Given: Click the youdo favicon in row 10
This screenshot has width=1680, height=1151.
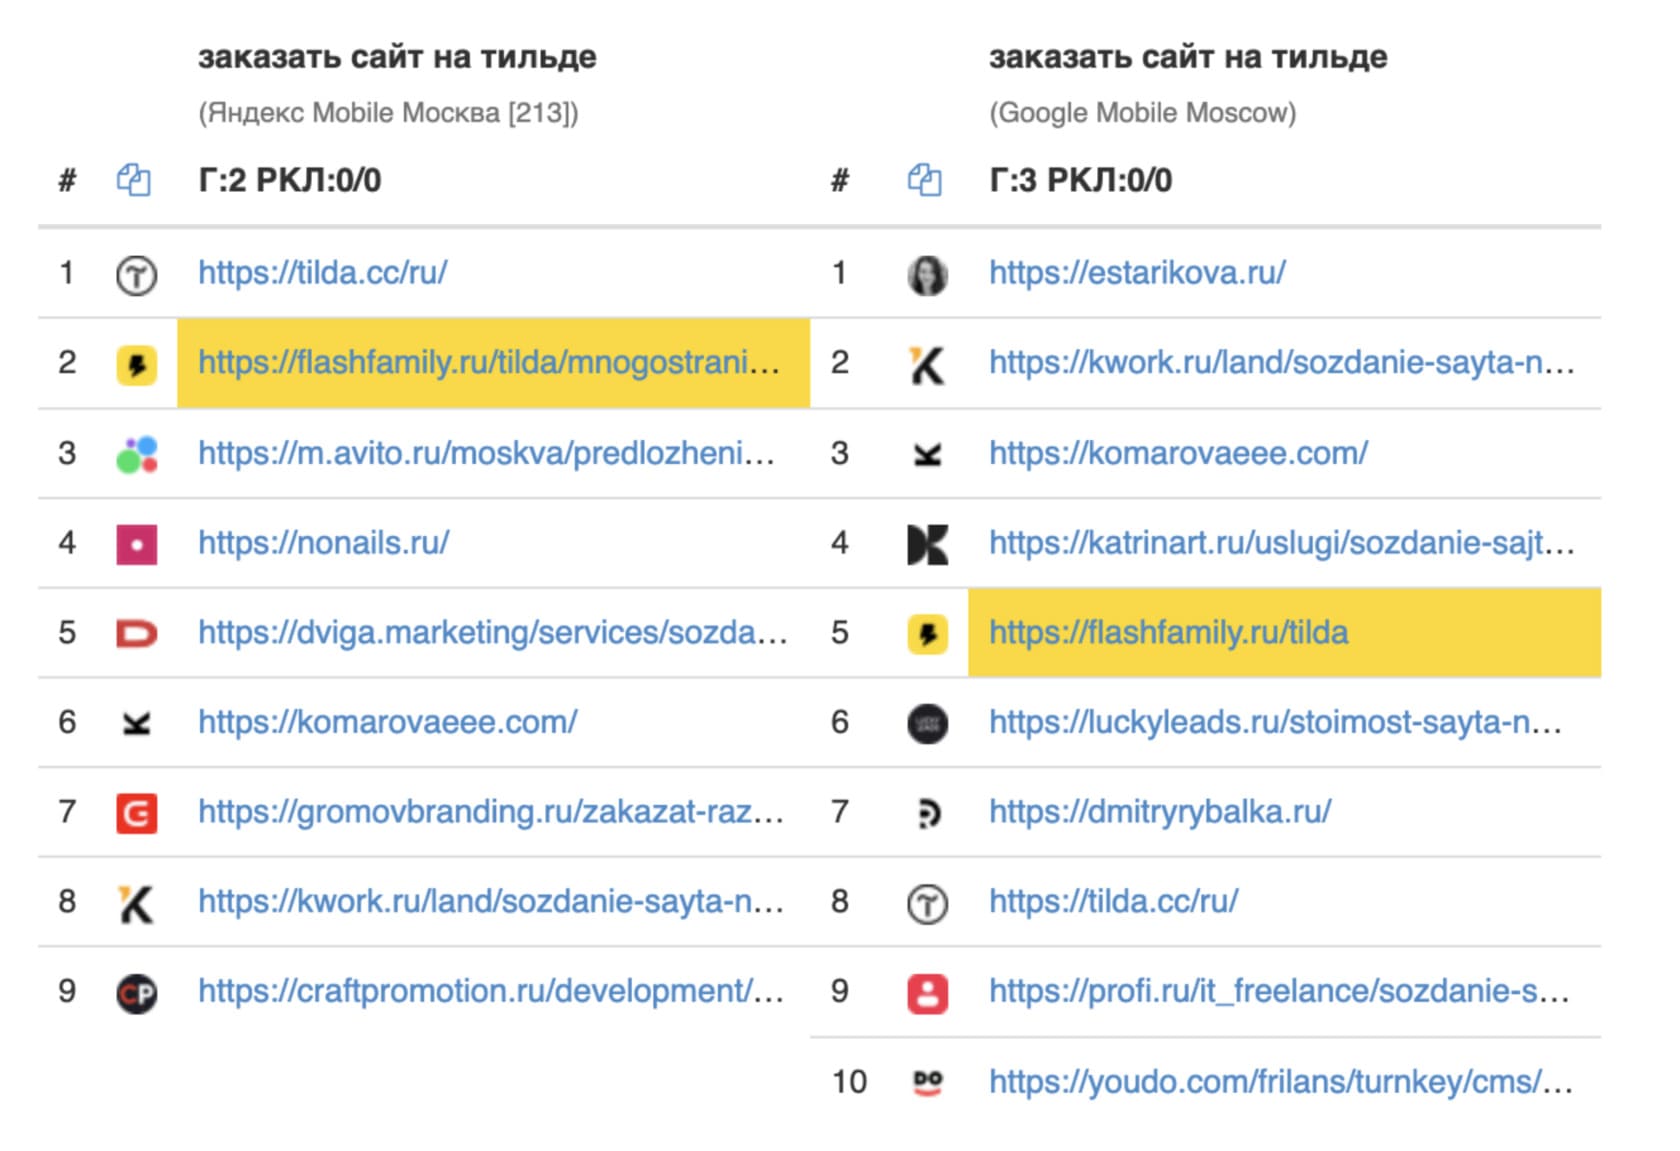Looking at the screenshot, I should click(x=927, y=1083).
